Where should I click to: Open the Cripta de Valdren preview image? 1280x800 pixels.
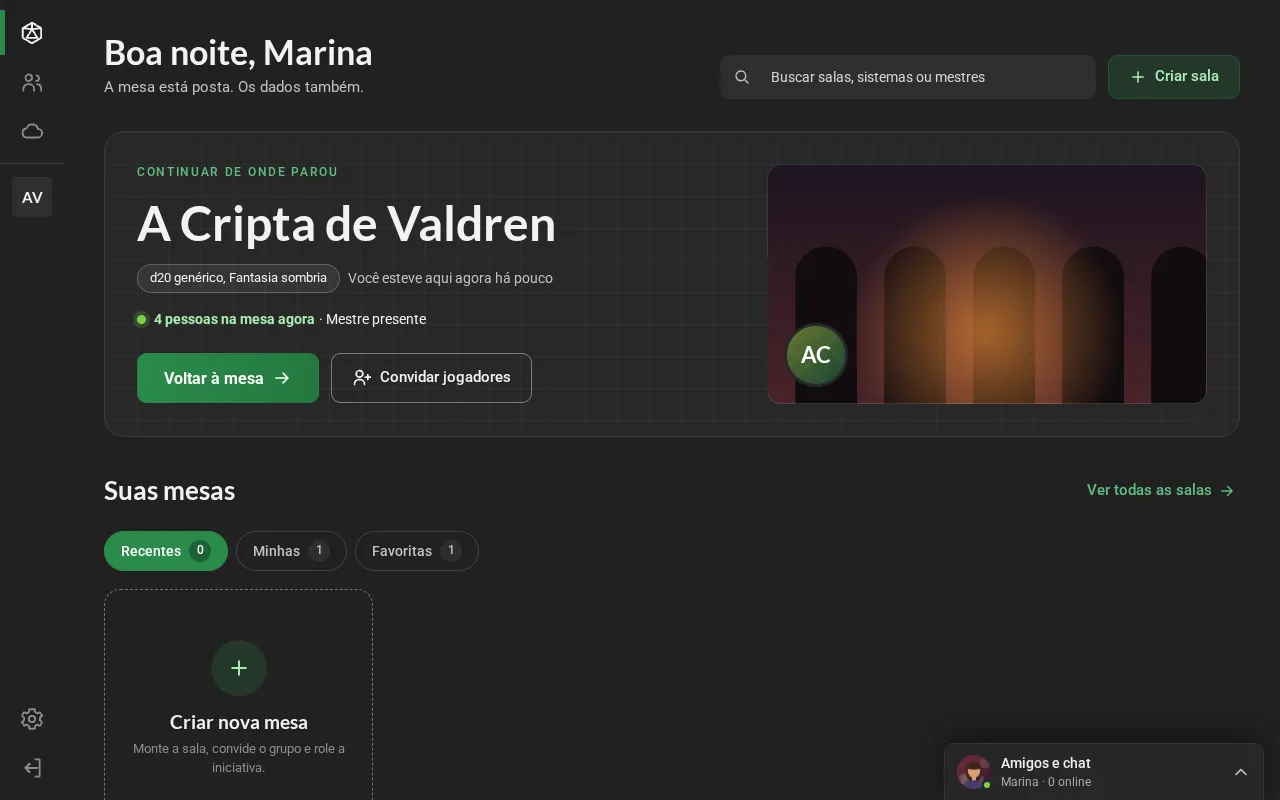[x=987, y=284]
